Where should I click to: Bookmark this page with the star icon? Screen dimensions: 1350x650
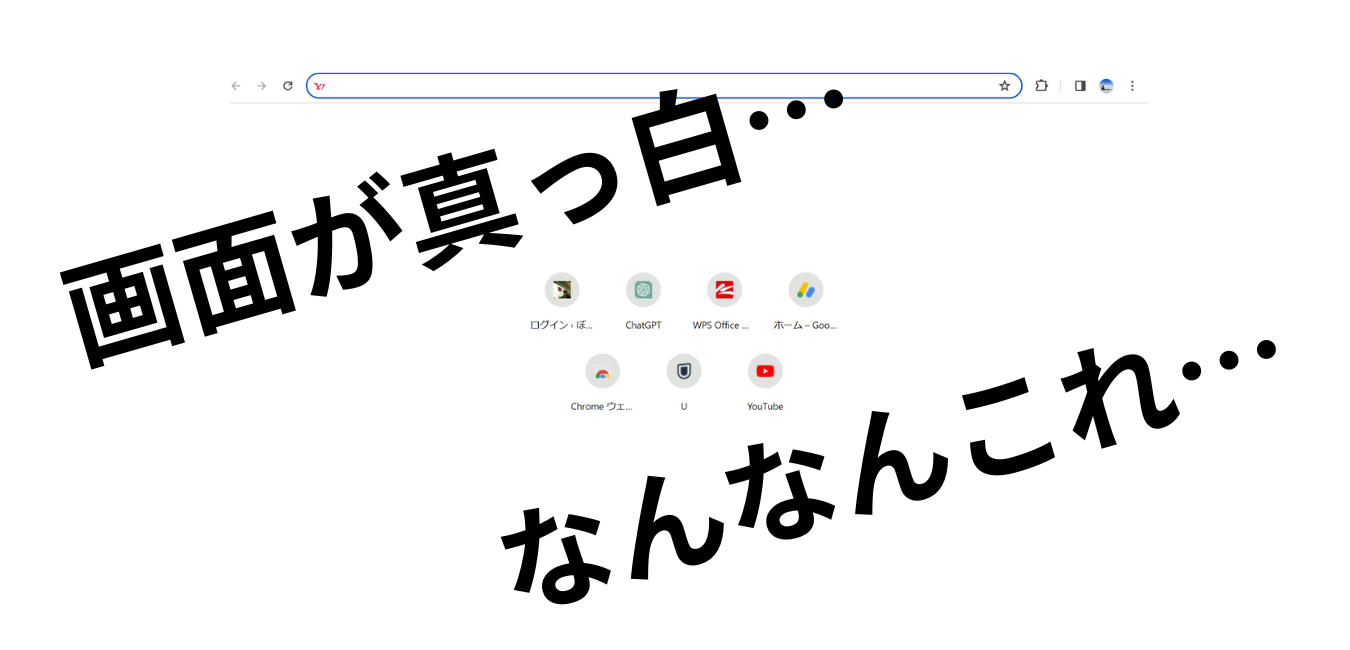point(1004,86)
